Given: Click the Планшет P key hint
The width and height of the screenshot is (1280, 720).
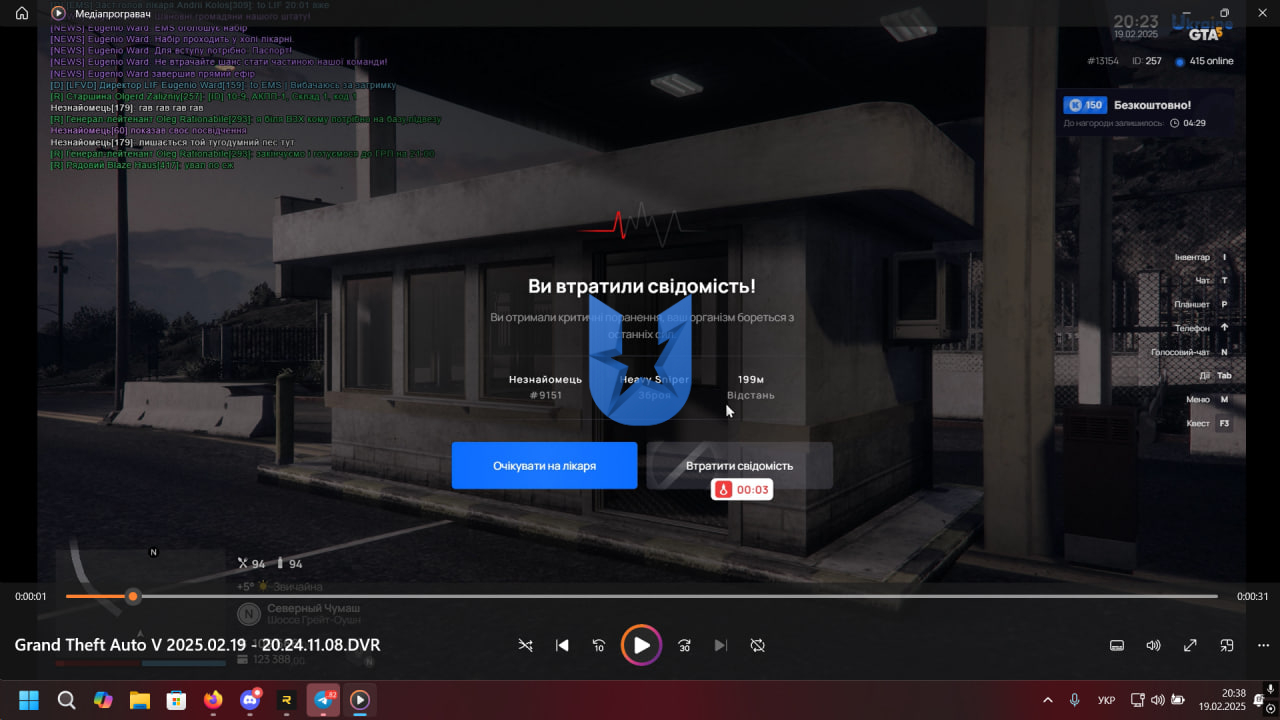Looking at the screenshot, I should [x=1203, y=304].
